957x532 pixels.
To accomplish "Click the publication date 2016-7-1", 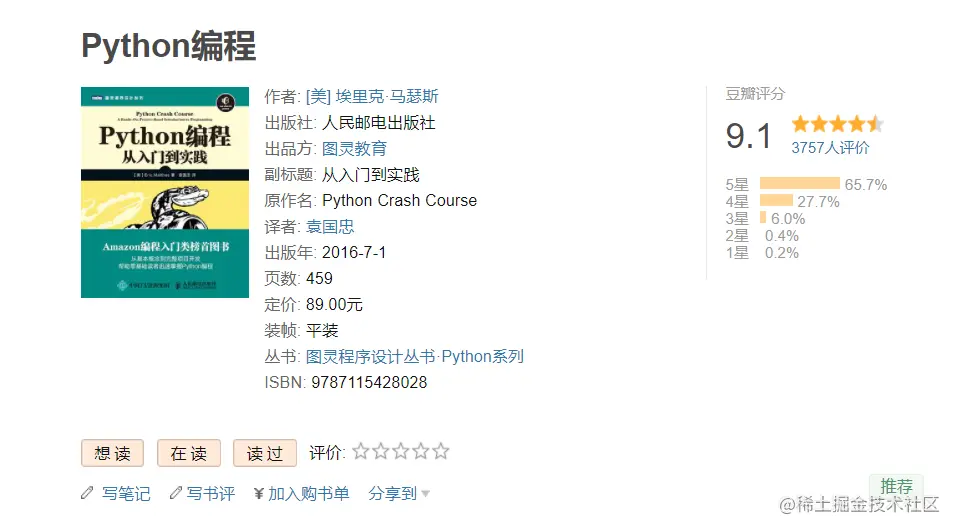I will 354,253.
